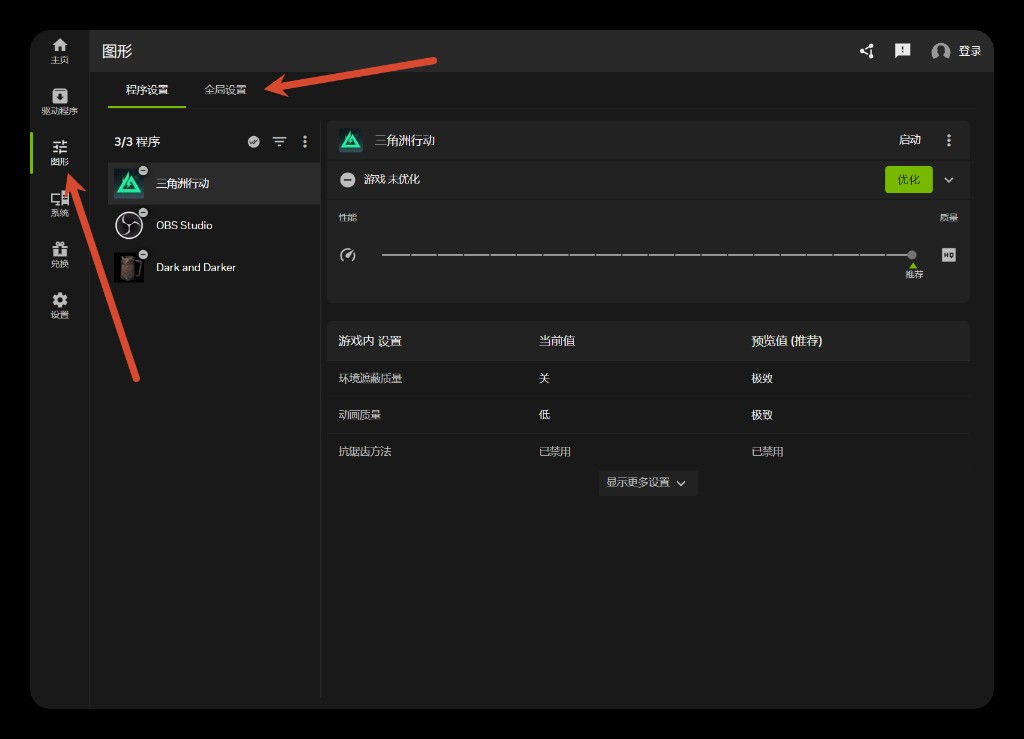This screenshot has height=739, width=1024.
Task: Click the 抗锯齿方法 setting row
Action: 648,452
